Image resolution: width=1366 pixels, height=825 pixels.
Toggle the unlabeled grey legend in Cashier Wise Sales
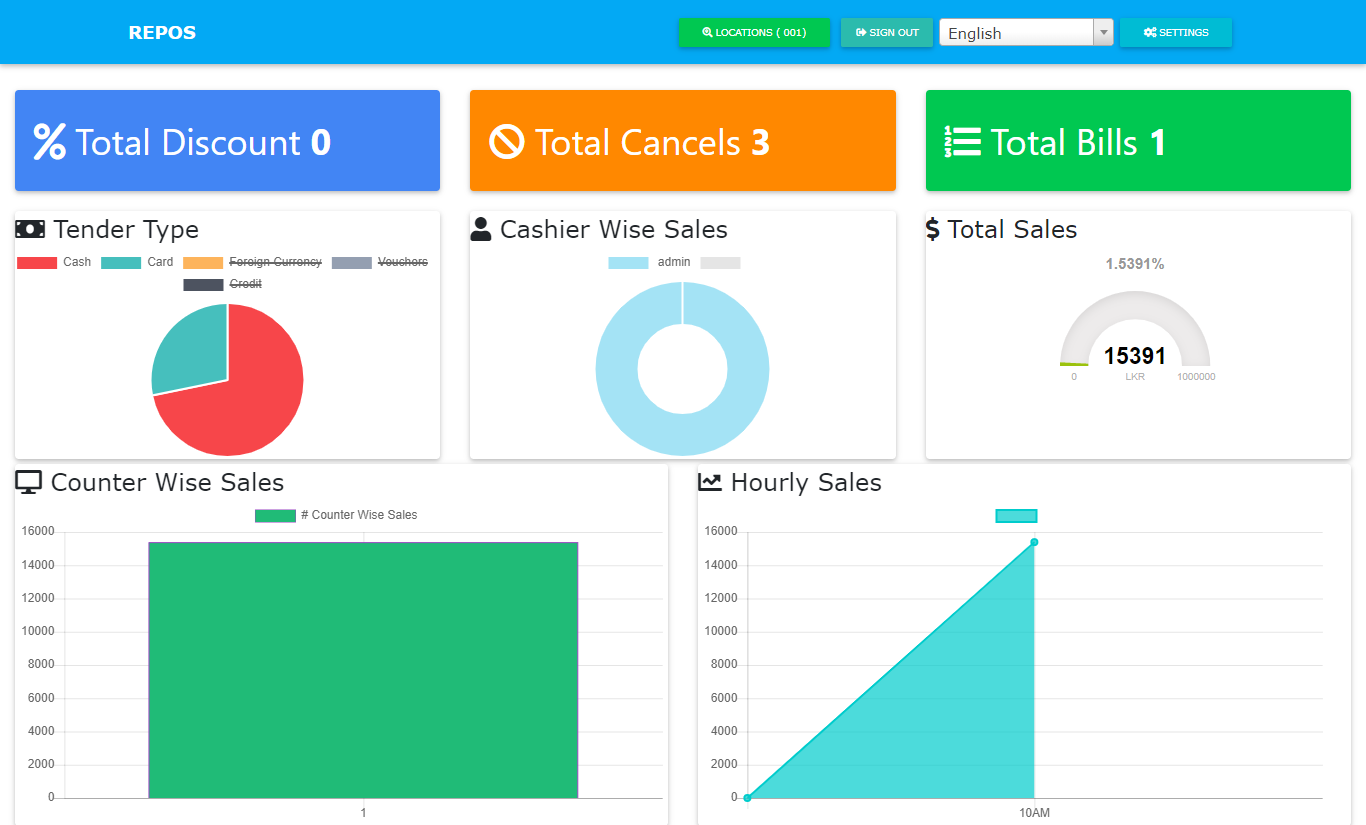tap(720, 262)
